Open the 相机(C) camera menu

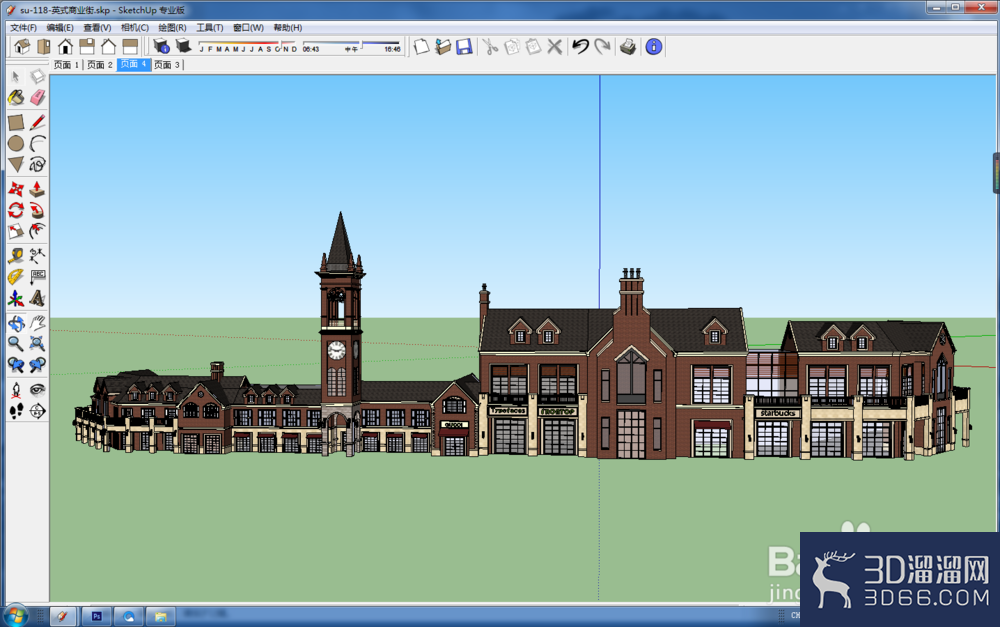point(135,27)
